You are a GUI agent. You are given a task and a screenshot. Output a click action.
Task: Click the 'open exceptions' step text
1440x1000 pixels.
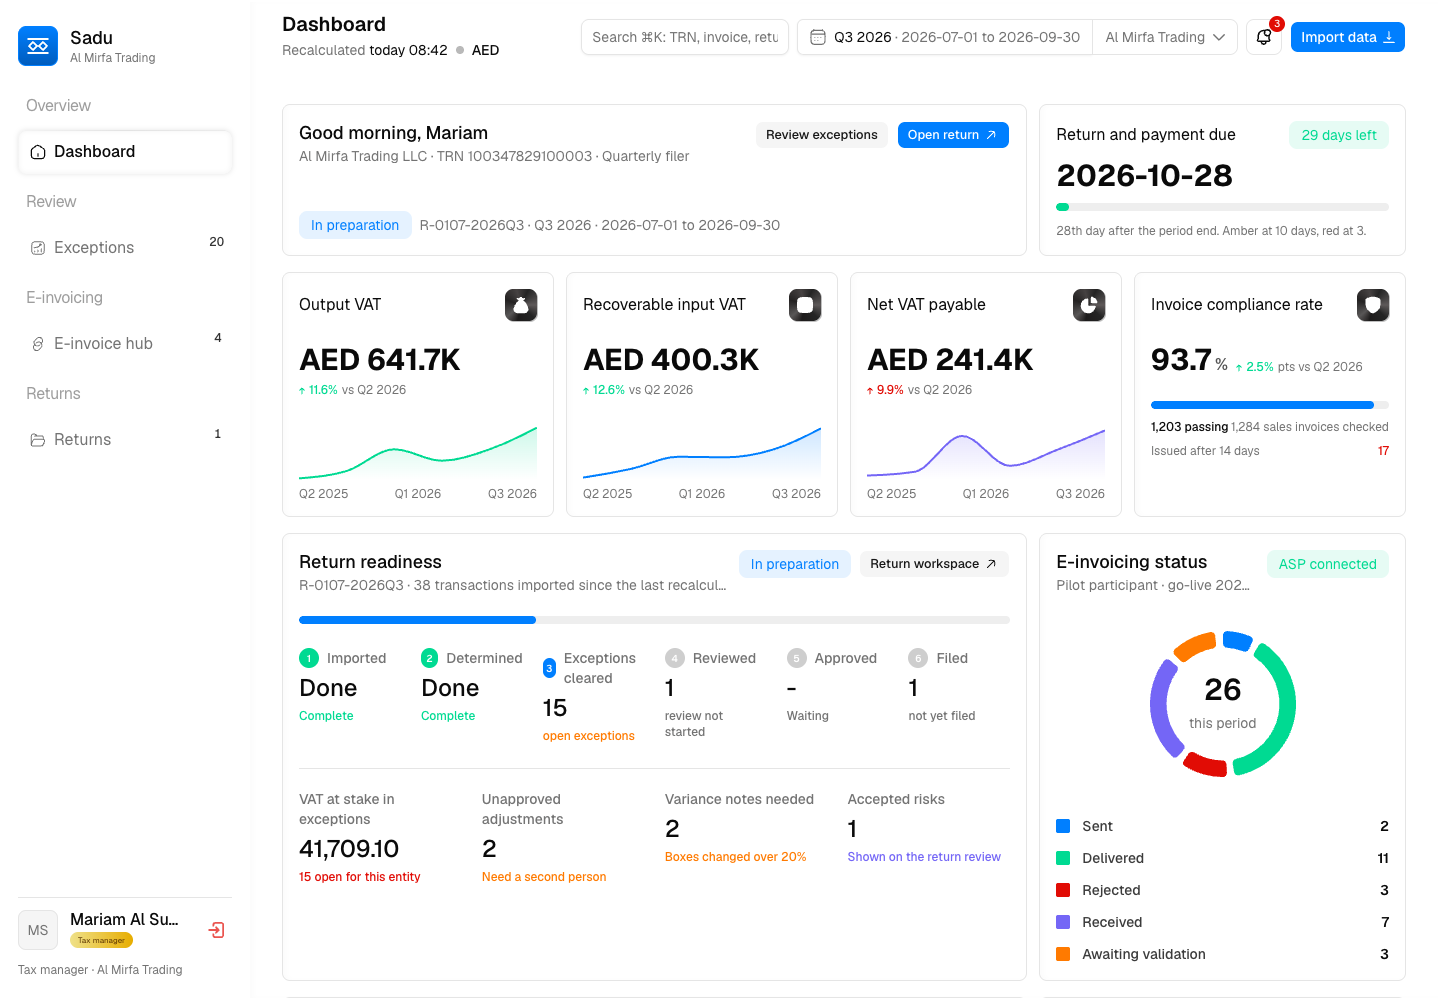[589, 736]
